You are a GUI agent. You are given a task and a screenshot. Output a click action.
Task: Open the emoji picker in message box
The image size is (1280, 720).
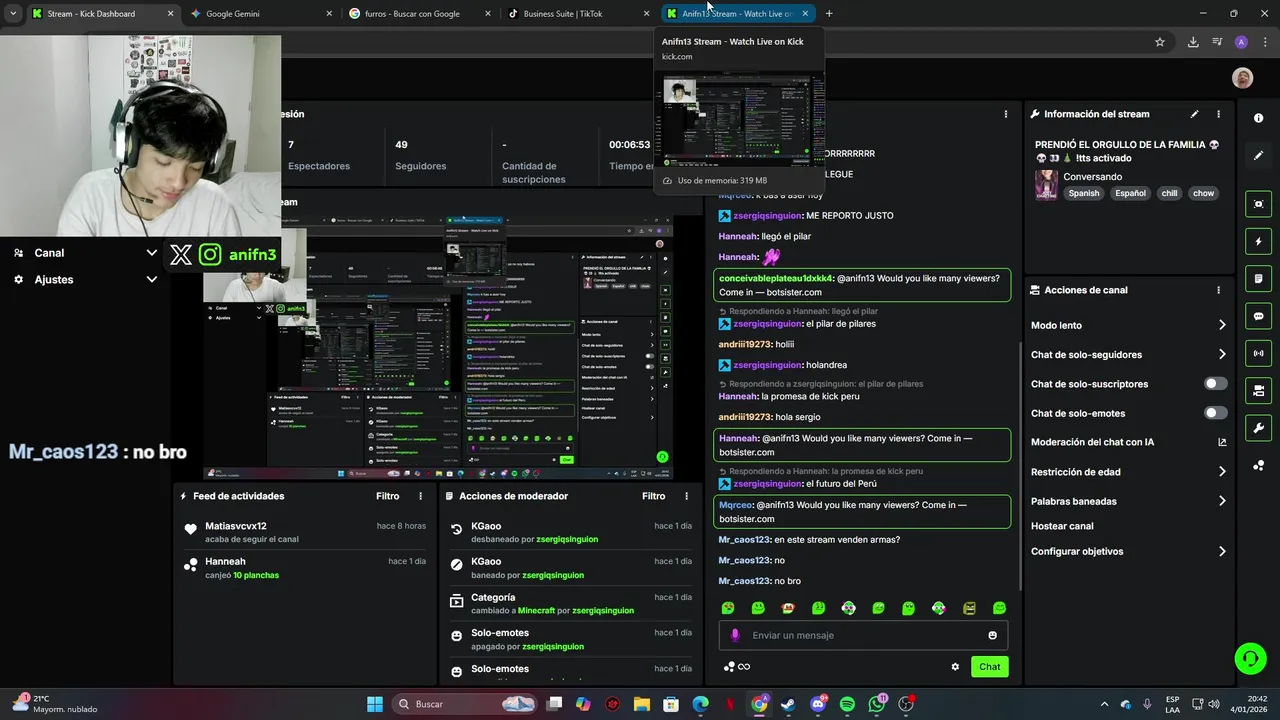992,635
